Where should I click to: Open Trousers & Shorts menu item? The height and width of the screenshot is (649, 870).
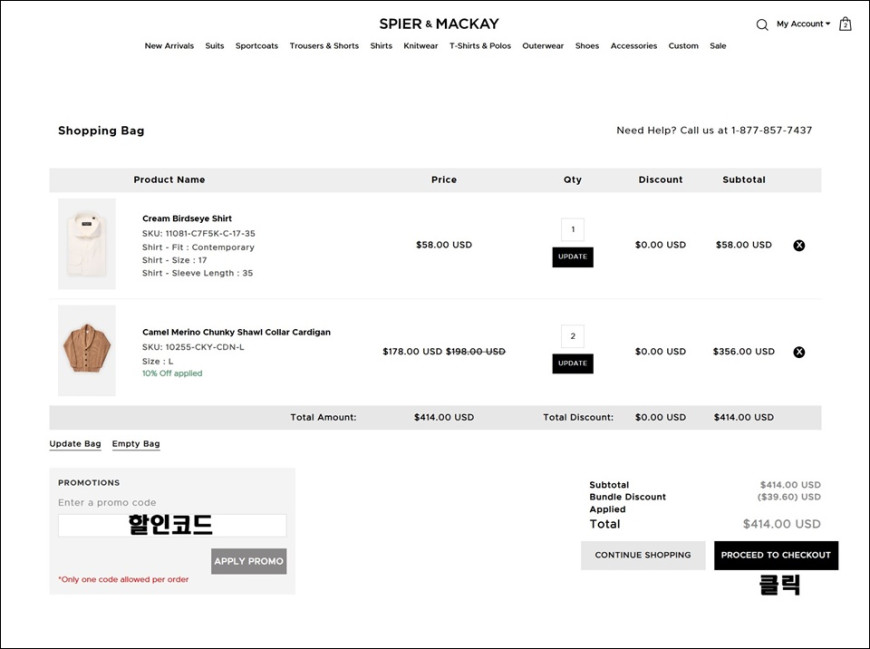324,46
